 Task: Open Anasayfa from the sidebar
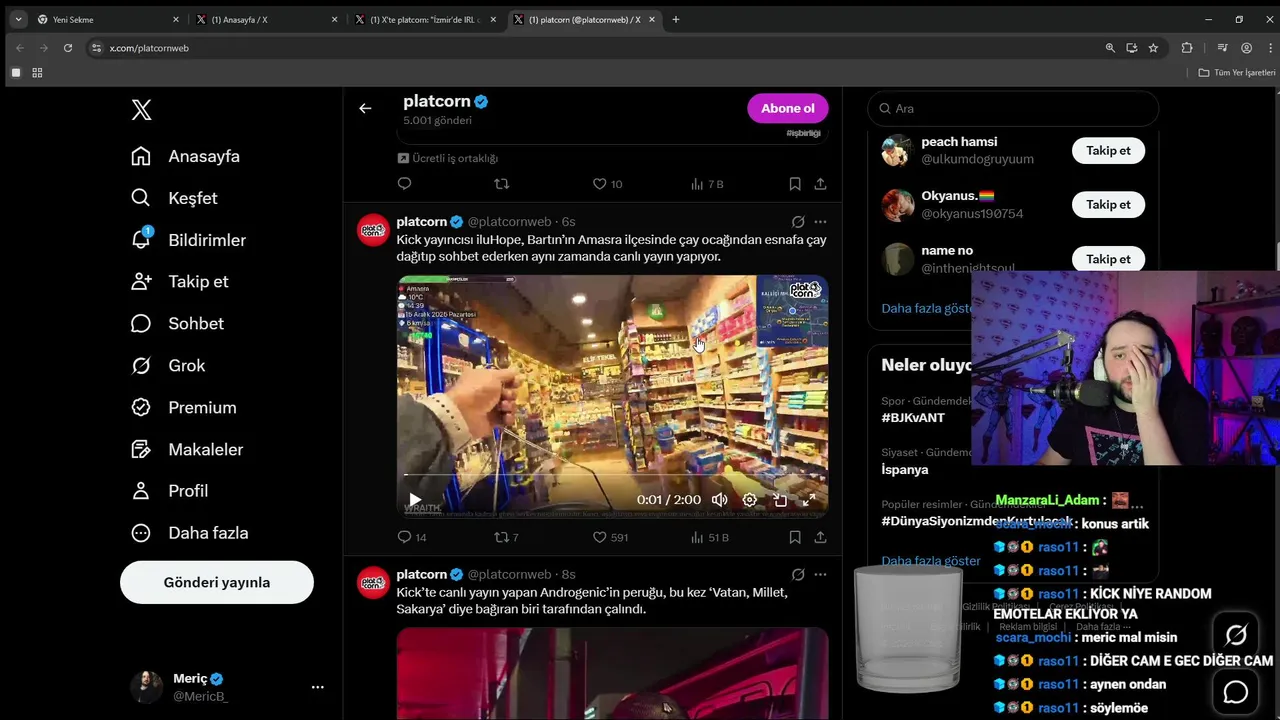tap(186, 156)
